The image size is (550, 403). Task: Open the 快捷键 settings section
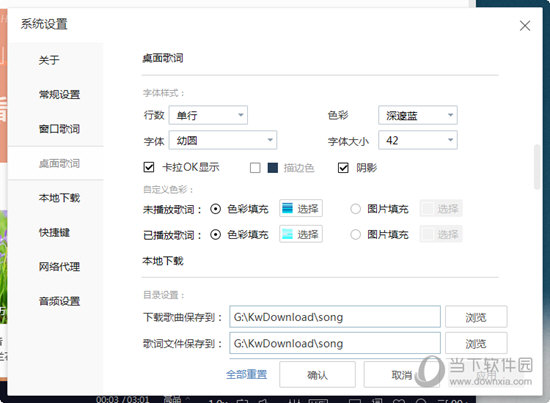pos(54,233)
